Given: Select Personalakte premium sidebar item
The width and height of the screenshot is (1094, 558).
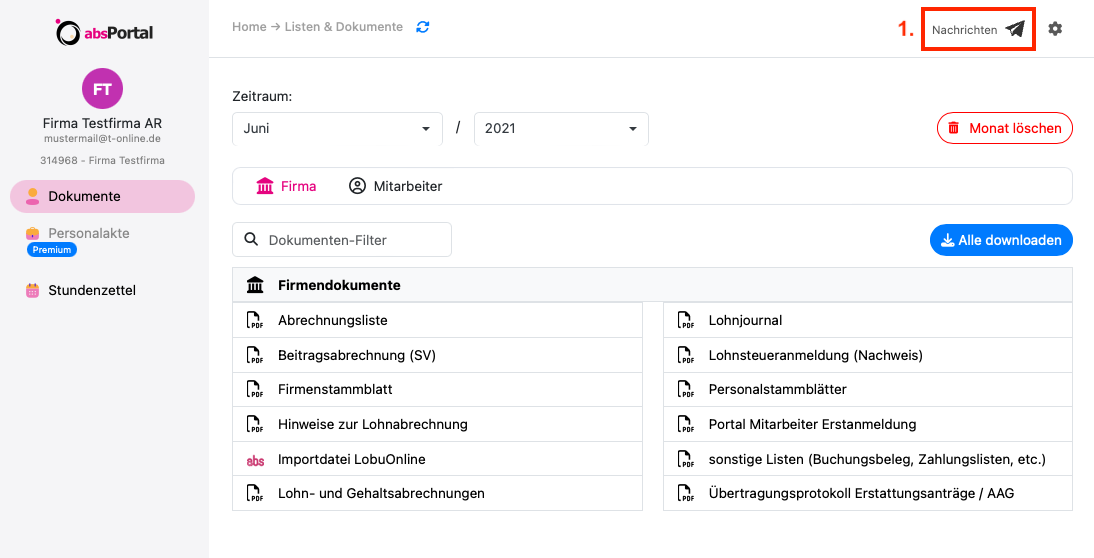Looking at the screenshot, I should pos(88,234).
